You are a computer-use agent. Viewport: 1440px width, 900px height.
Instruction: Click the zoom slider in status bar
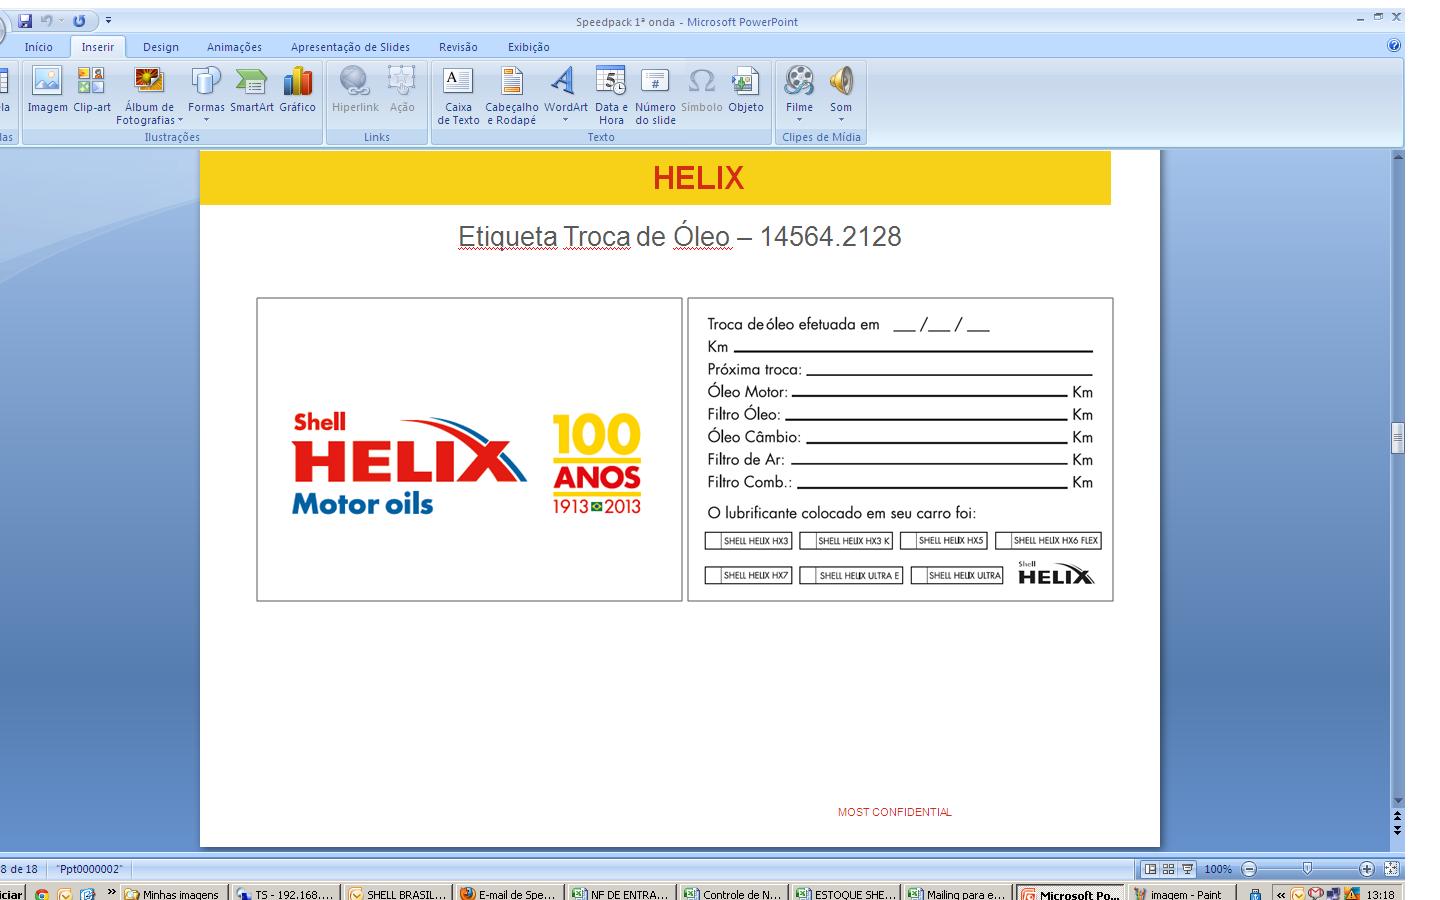(1307, 869)
